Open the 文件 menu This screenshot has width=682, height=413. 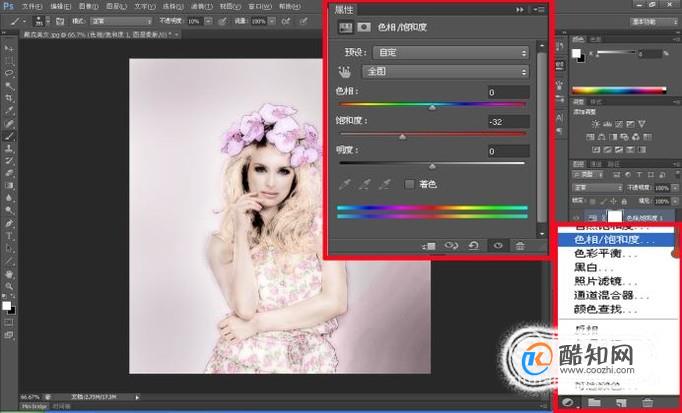click(x=32, y=6)
